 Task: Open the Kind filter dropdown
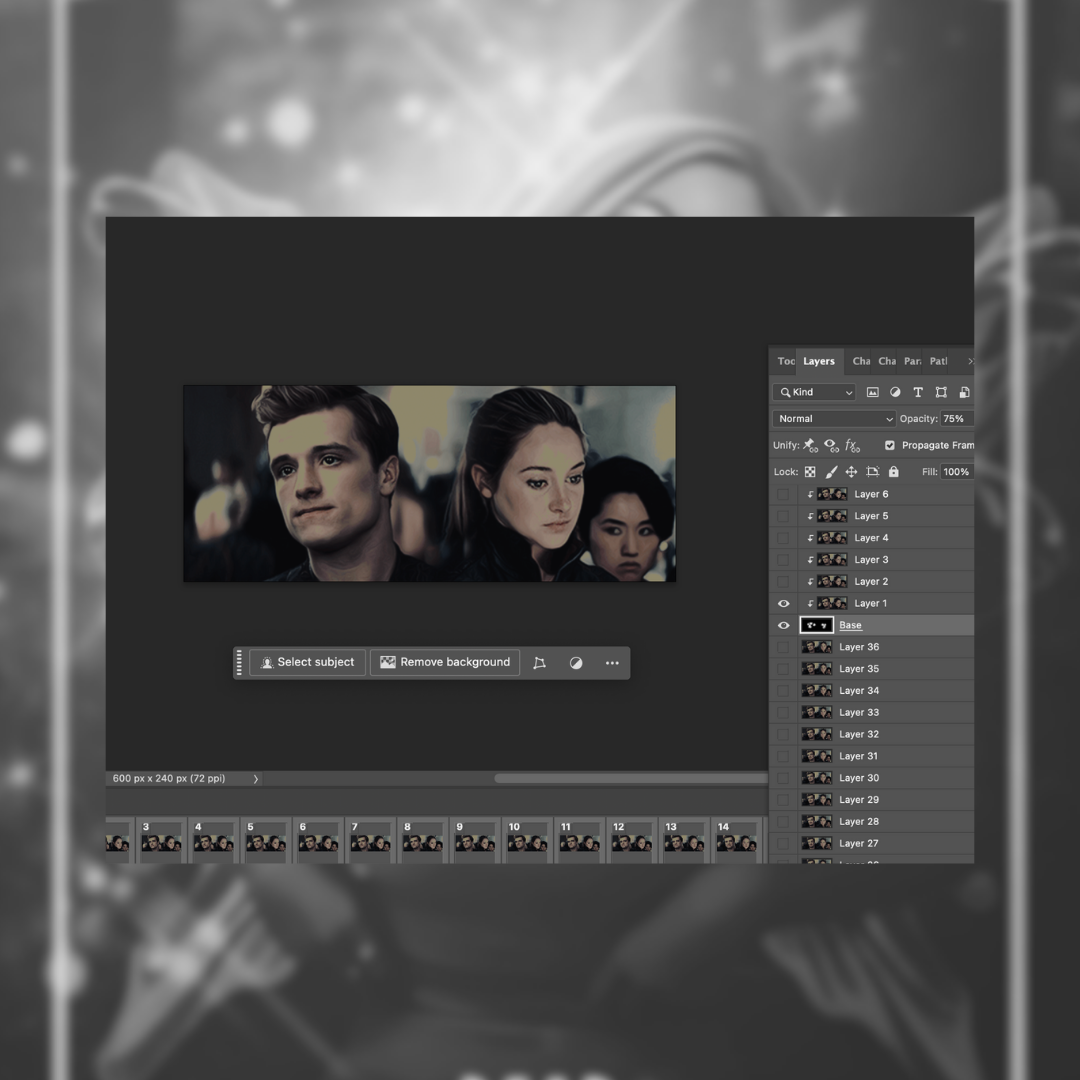[x=814, y=392]
